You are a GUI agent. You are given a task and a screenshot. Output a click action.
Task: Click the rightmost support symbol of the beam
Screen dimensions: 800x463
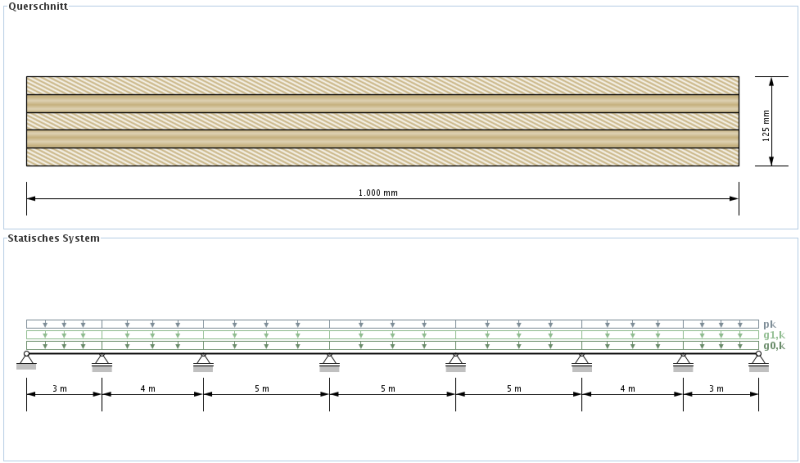click(758, 360)
